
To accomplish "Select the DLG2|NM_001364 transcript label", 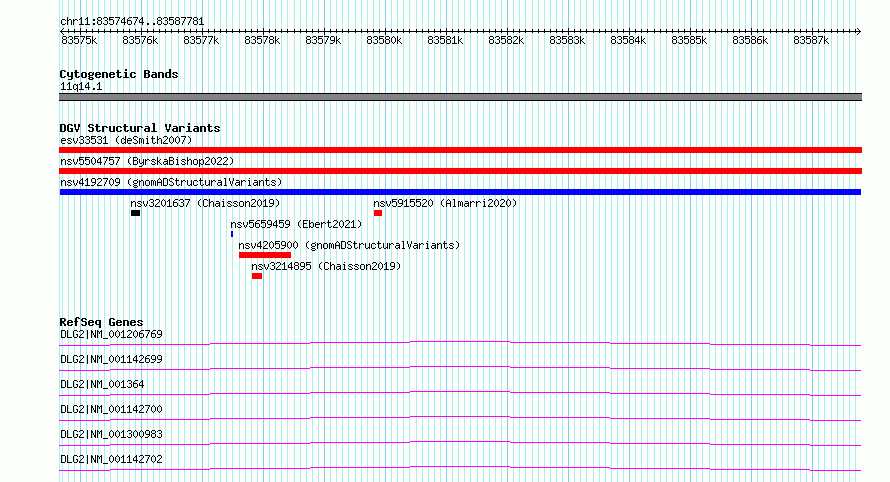I will pos(102,384).
